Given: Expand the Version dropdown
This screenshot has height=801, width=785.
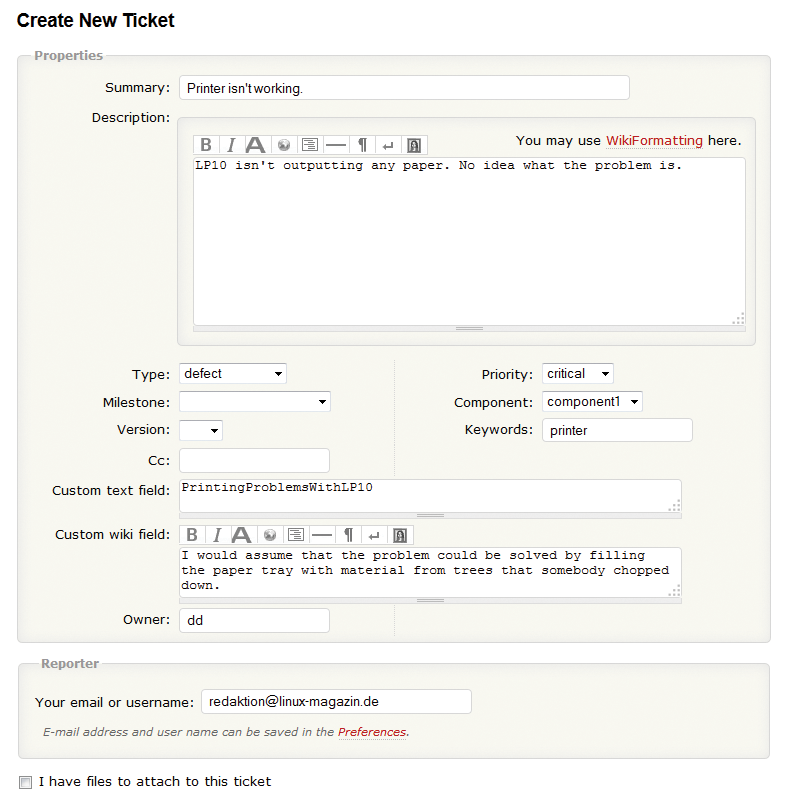Looking at the screenshot, I should pos(200,430).
